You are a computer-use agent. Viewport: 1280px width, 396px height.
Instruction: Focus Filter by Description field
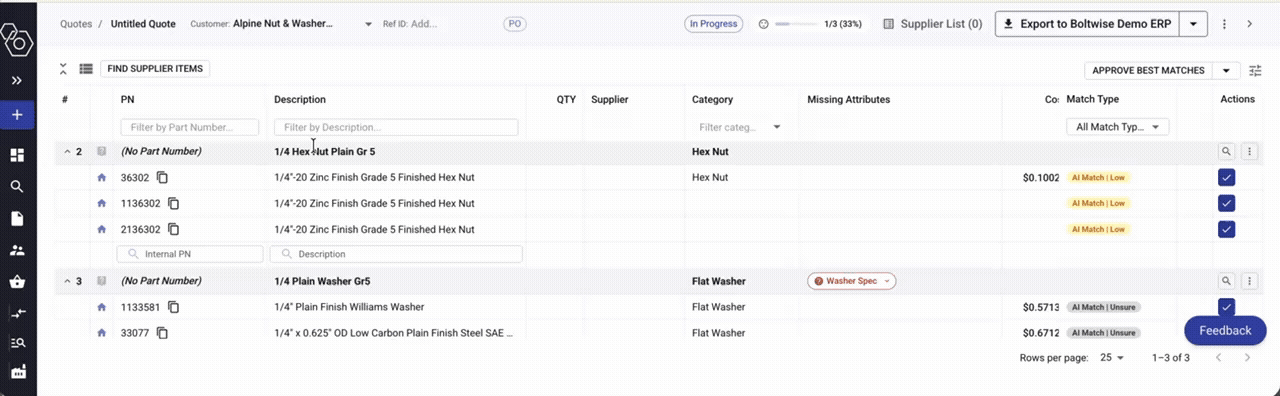coord(396,127)
